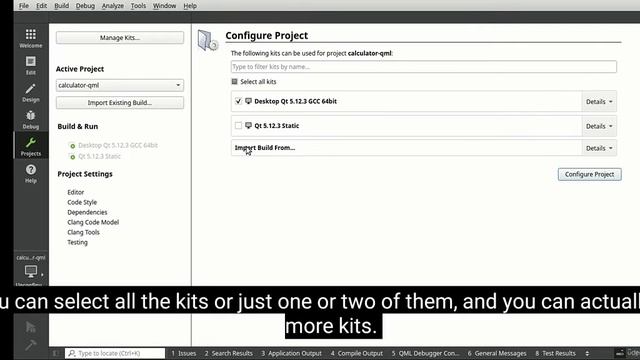Open the Help mode
The image size is (640, 360).
(31, 173)
